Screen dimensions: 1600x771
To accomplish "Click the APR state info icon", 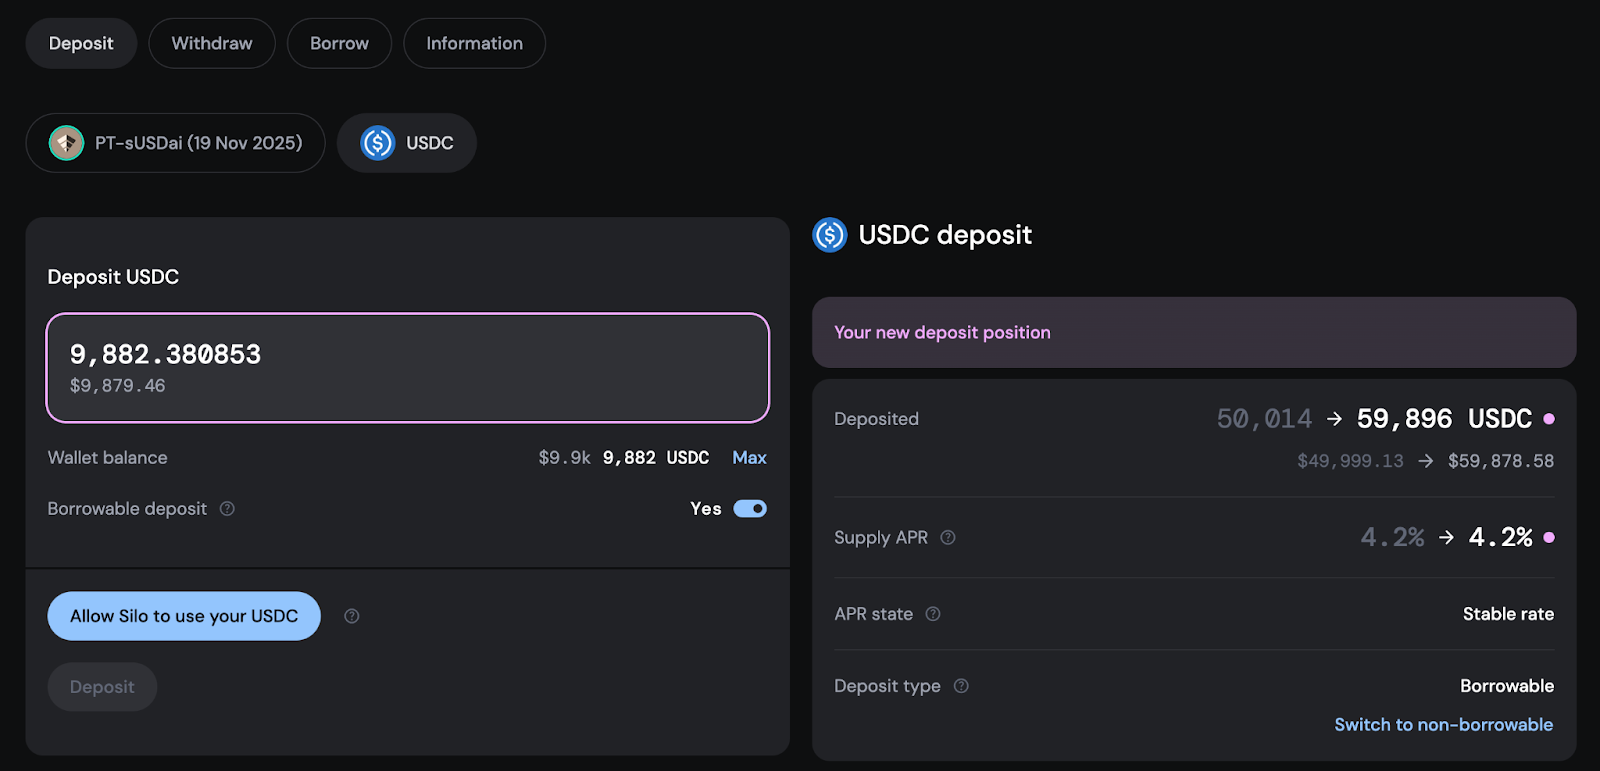I will pyautogui.click(x=933, y=614).
